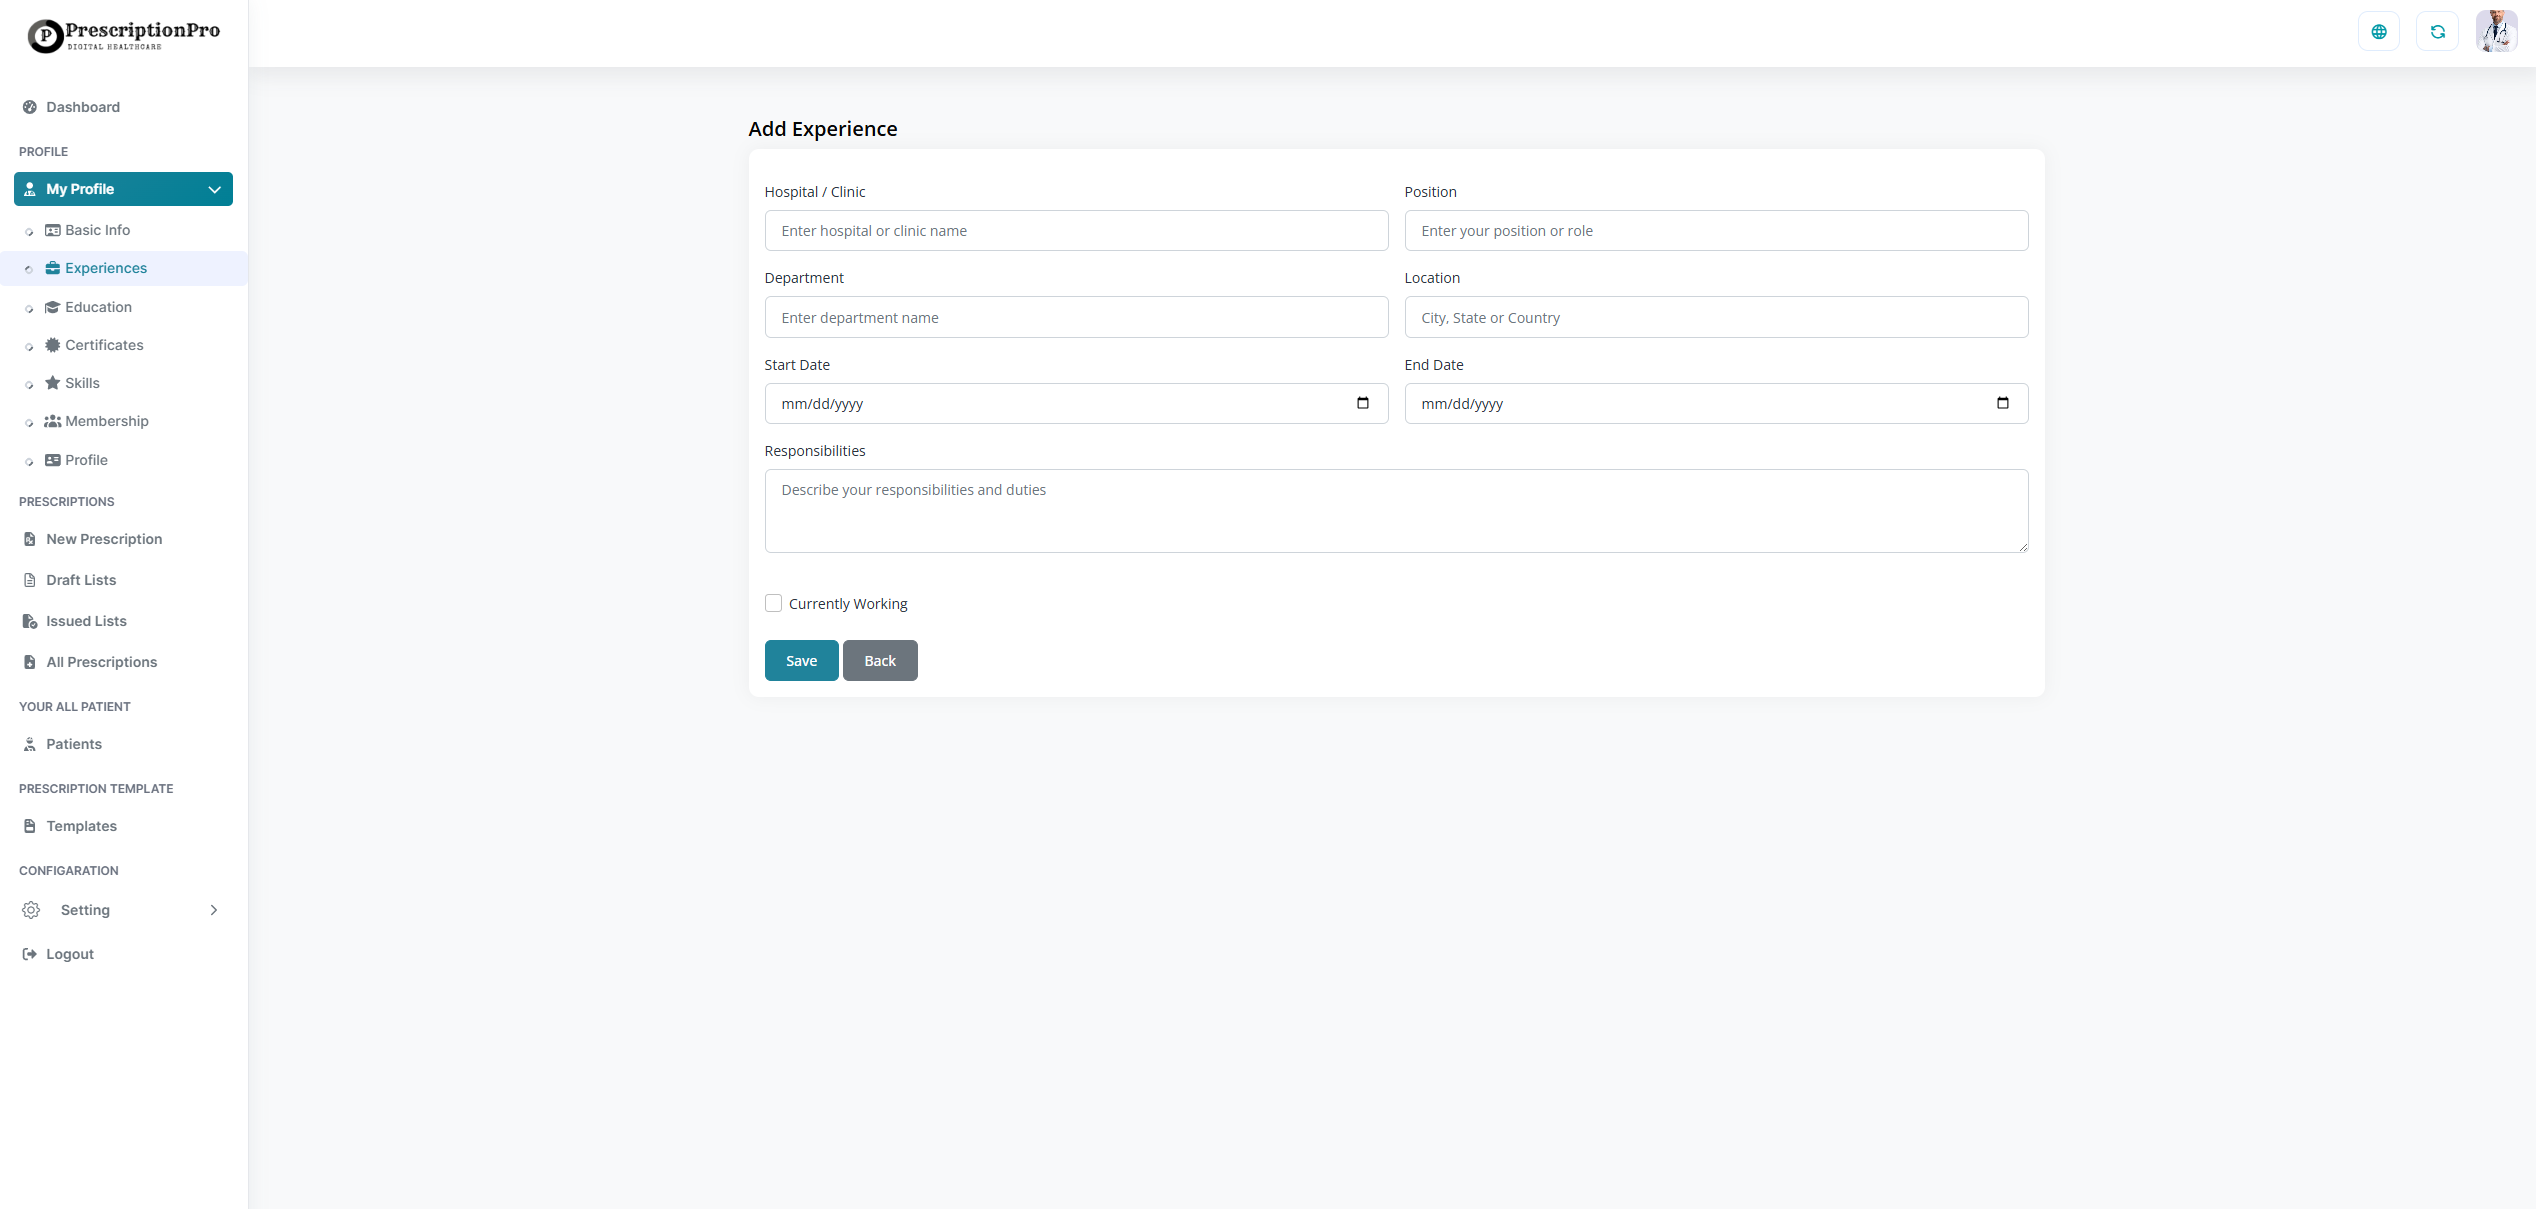Image resolution: width=2536 pixels, height=1209 pixels.
Task: Open the End Date calendar picker
Action: (x=2004, y=403)
